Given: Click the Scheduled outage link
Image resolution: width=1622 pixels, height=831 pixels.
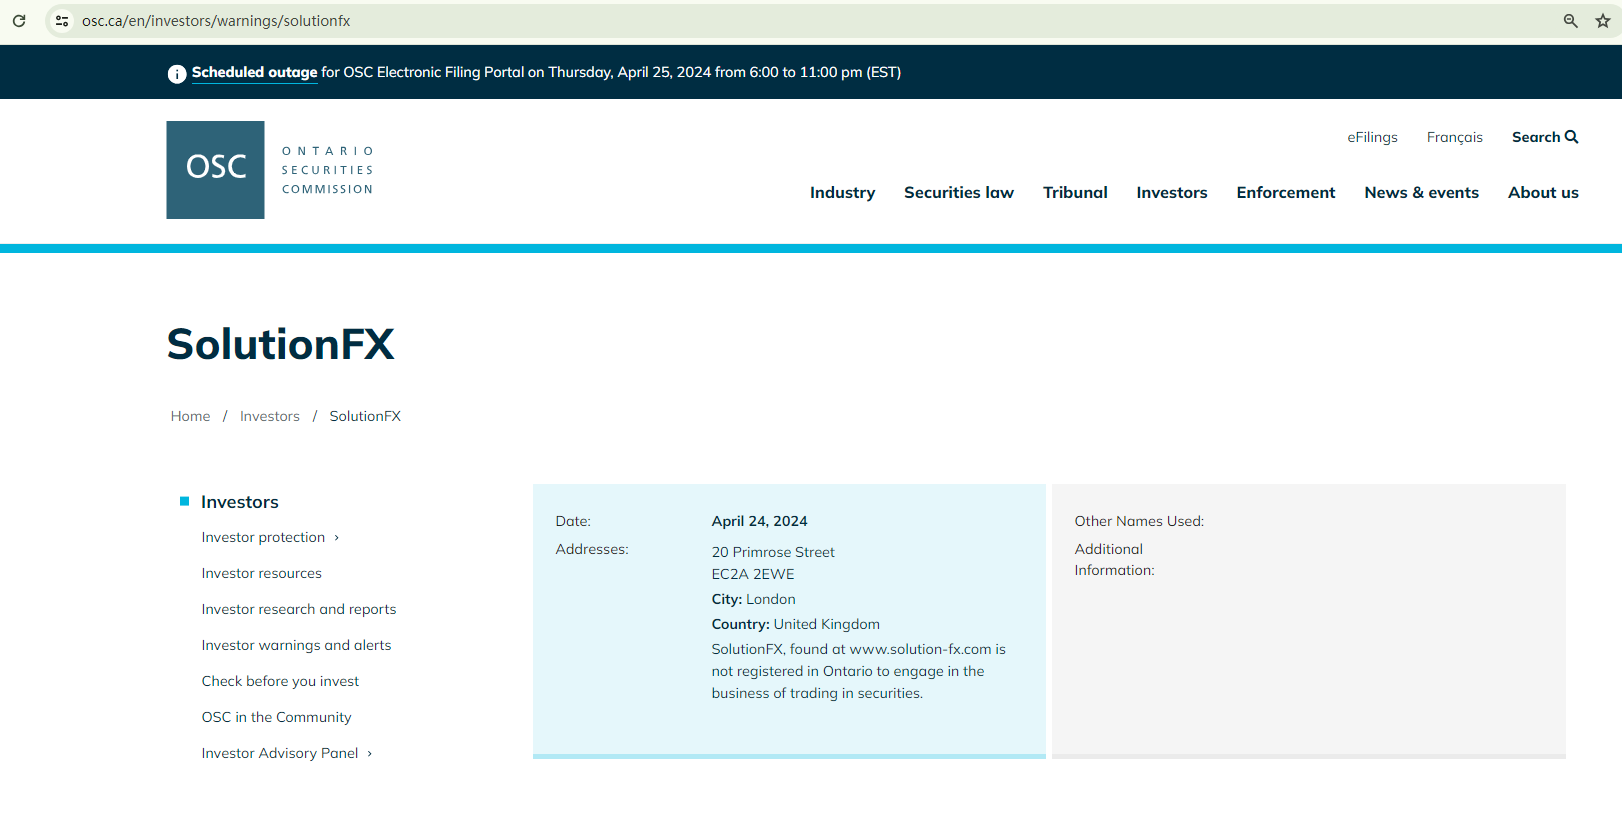Looking at the screenshot, I should (254, 72).
